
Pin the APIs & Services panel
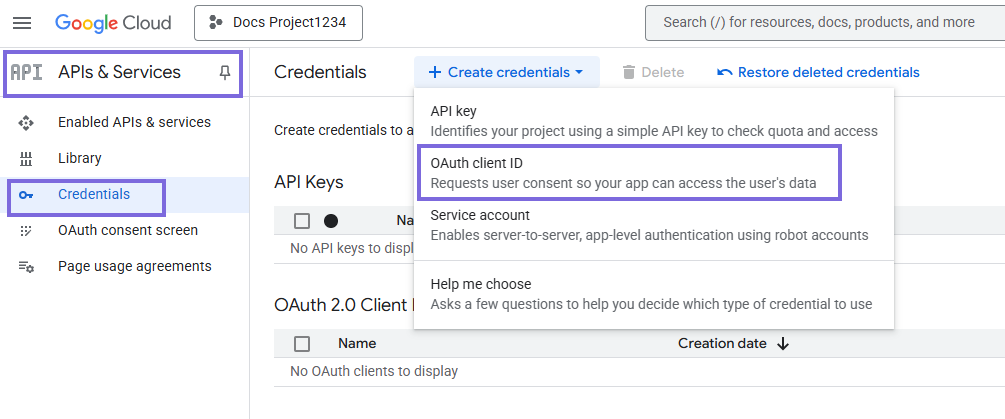click(224, 72)
